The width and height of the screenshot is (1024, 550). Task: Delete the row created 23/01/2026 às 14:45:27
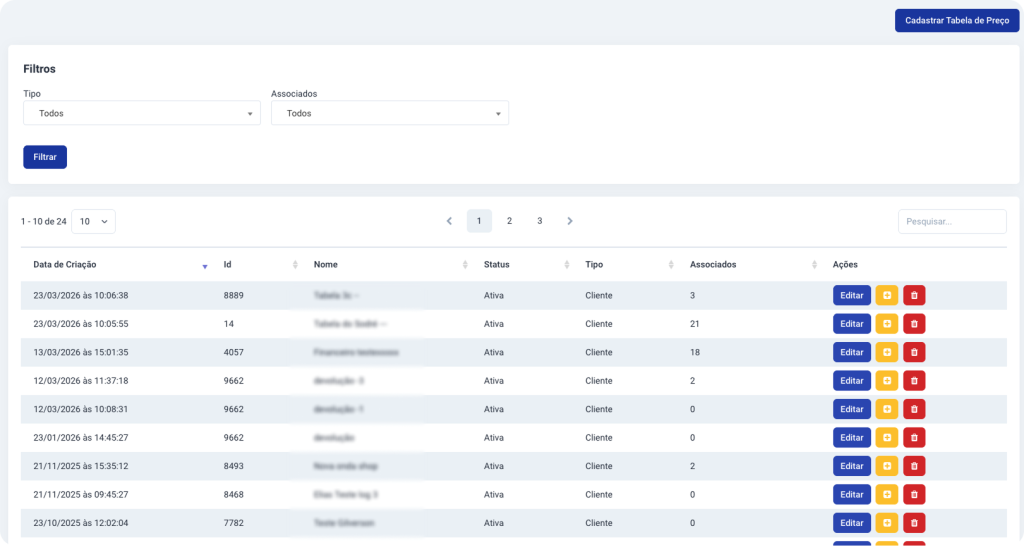pyautogui.click(x=914, y=437)
